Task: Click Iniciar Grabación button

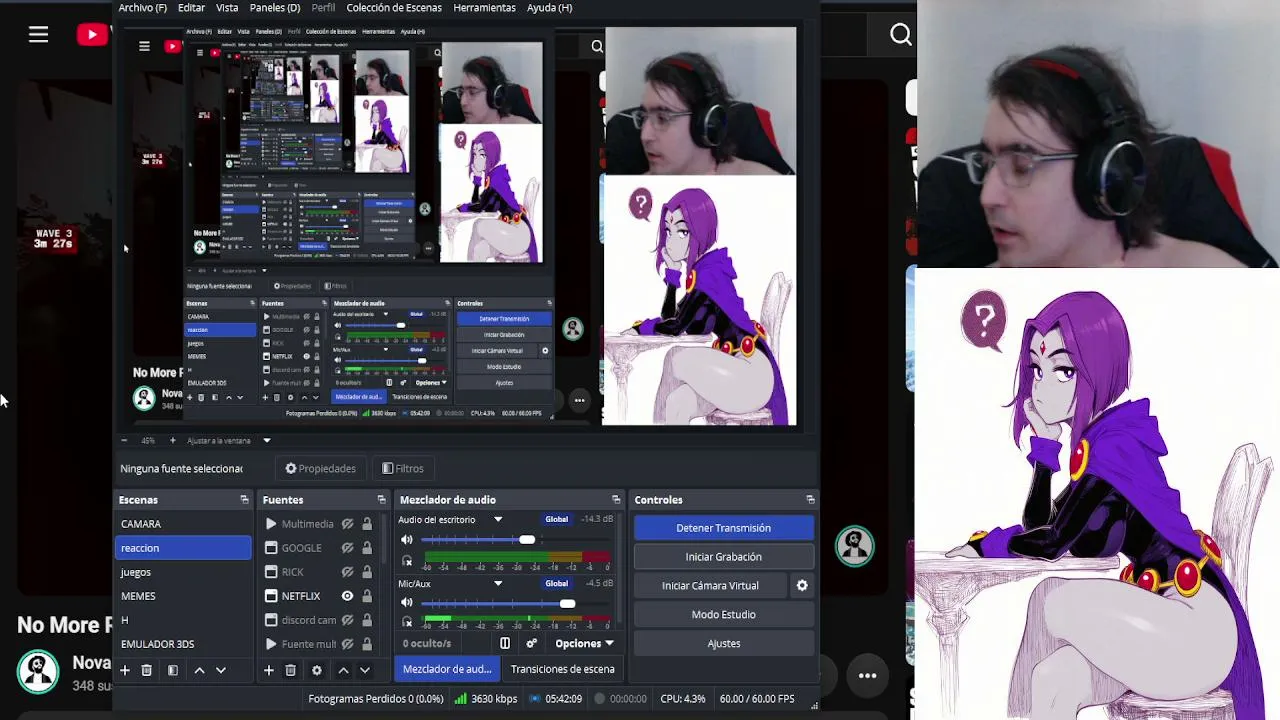Action: (x=723, y=557)
